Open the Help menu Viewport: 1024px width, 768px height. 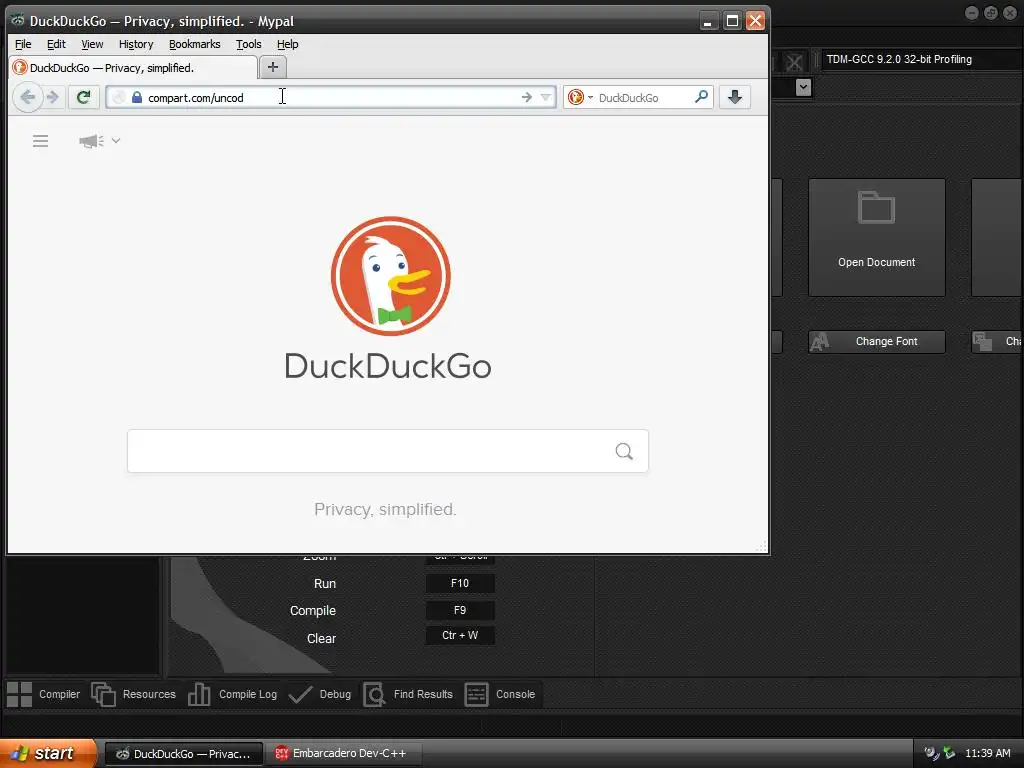[287, 44]
